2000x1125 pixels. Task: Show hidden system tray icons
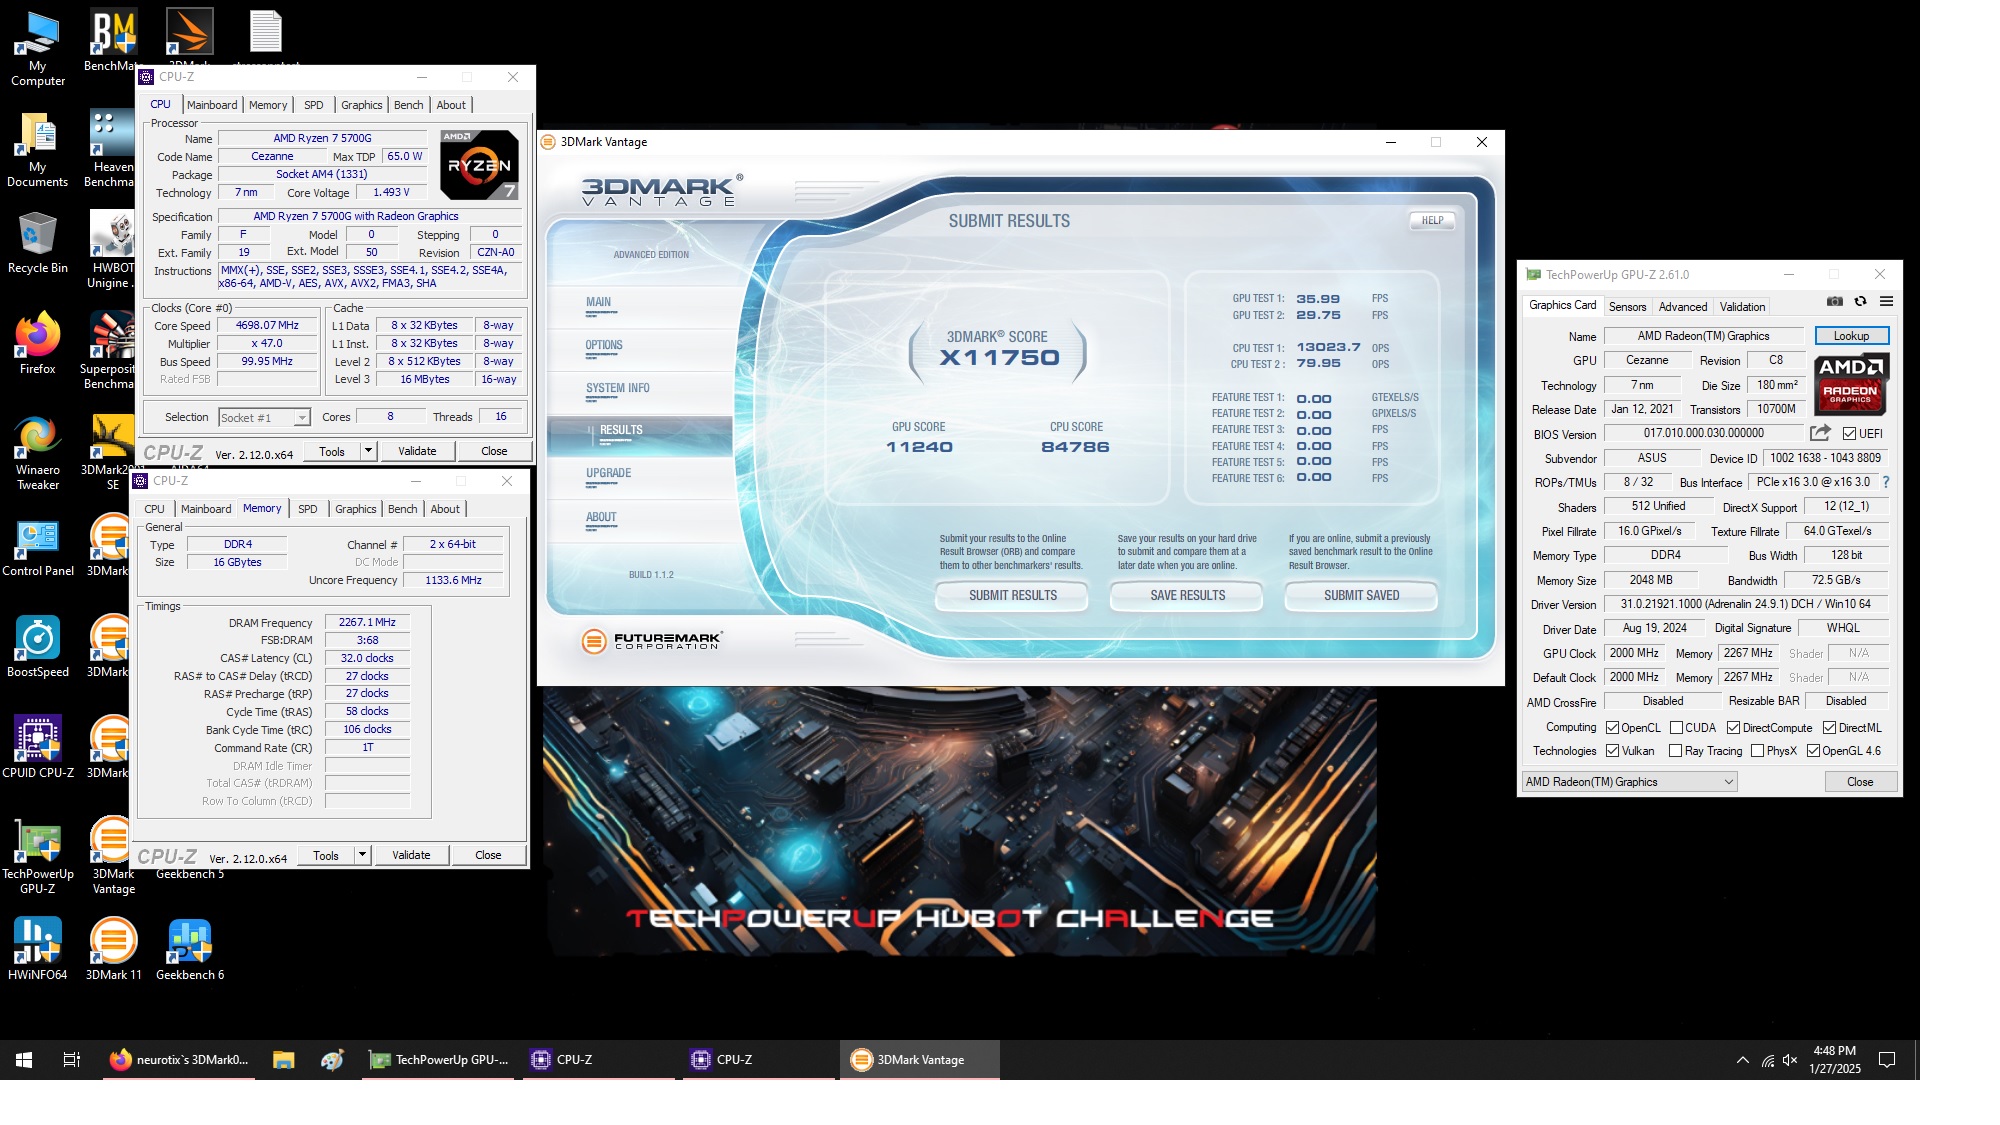1742,1060
